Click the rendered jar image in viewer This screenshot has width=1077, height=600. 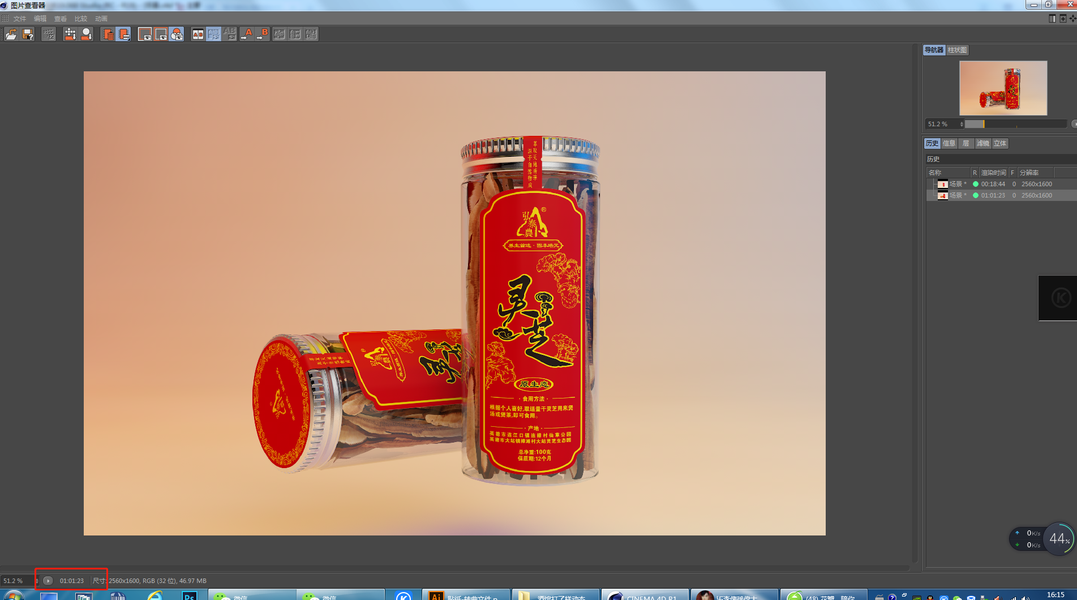455,303
